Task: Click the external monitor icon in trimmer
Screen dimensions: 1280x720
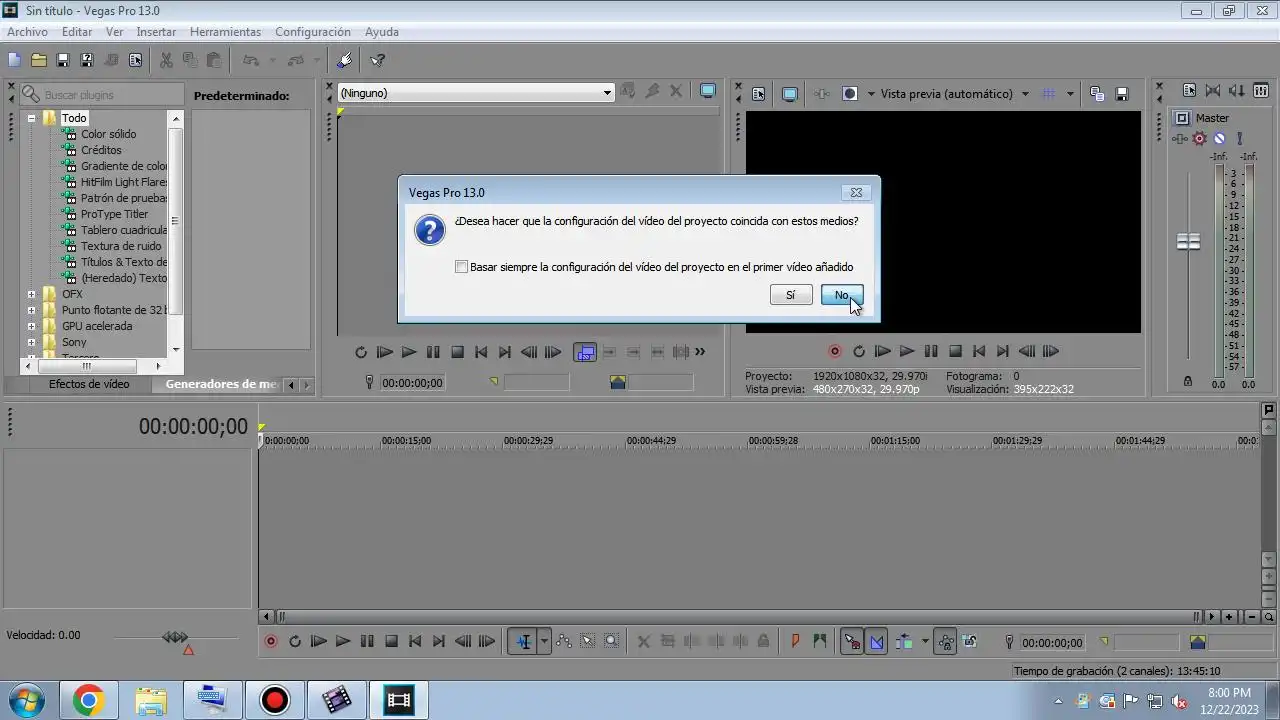Action: (708, 90)
